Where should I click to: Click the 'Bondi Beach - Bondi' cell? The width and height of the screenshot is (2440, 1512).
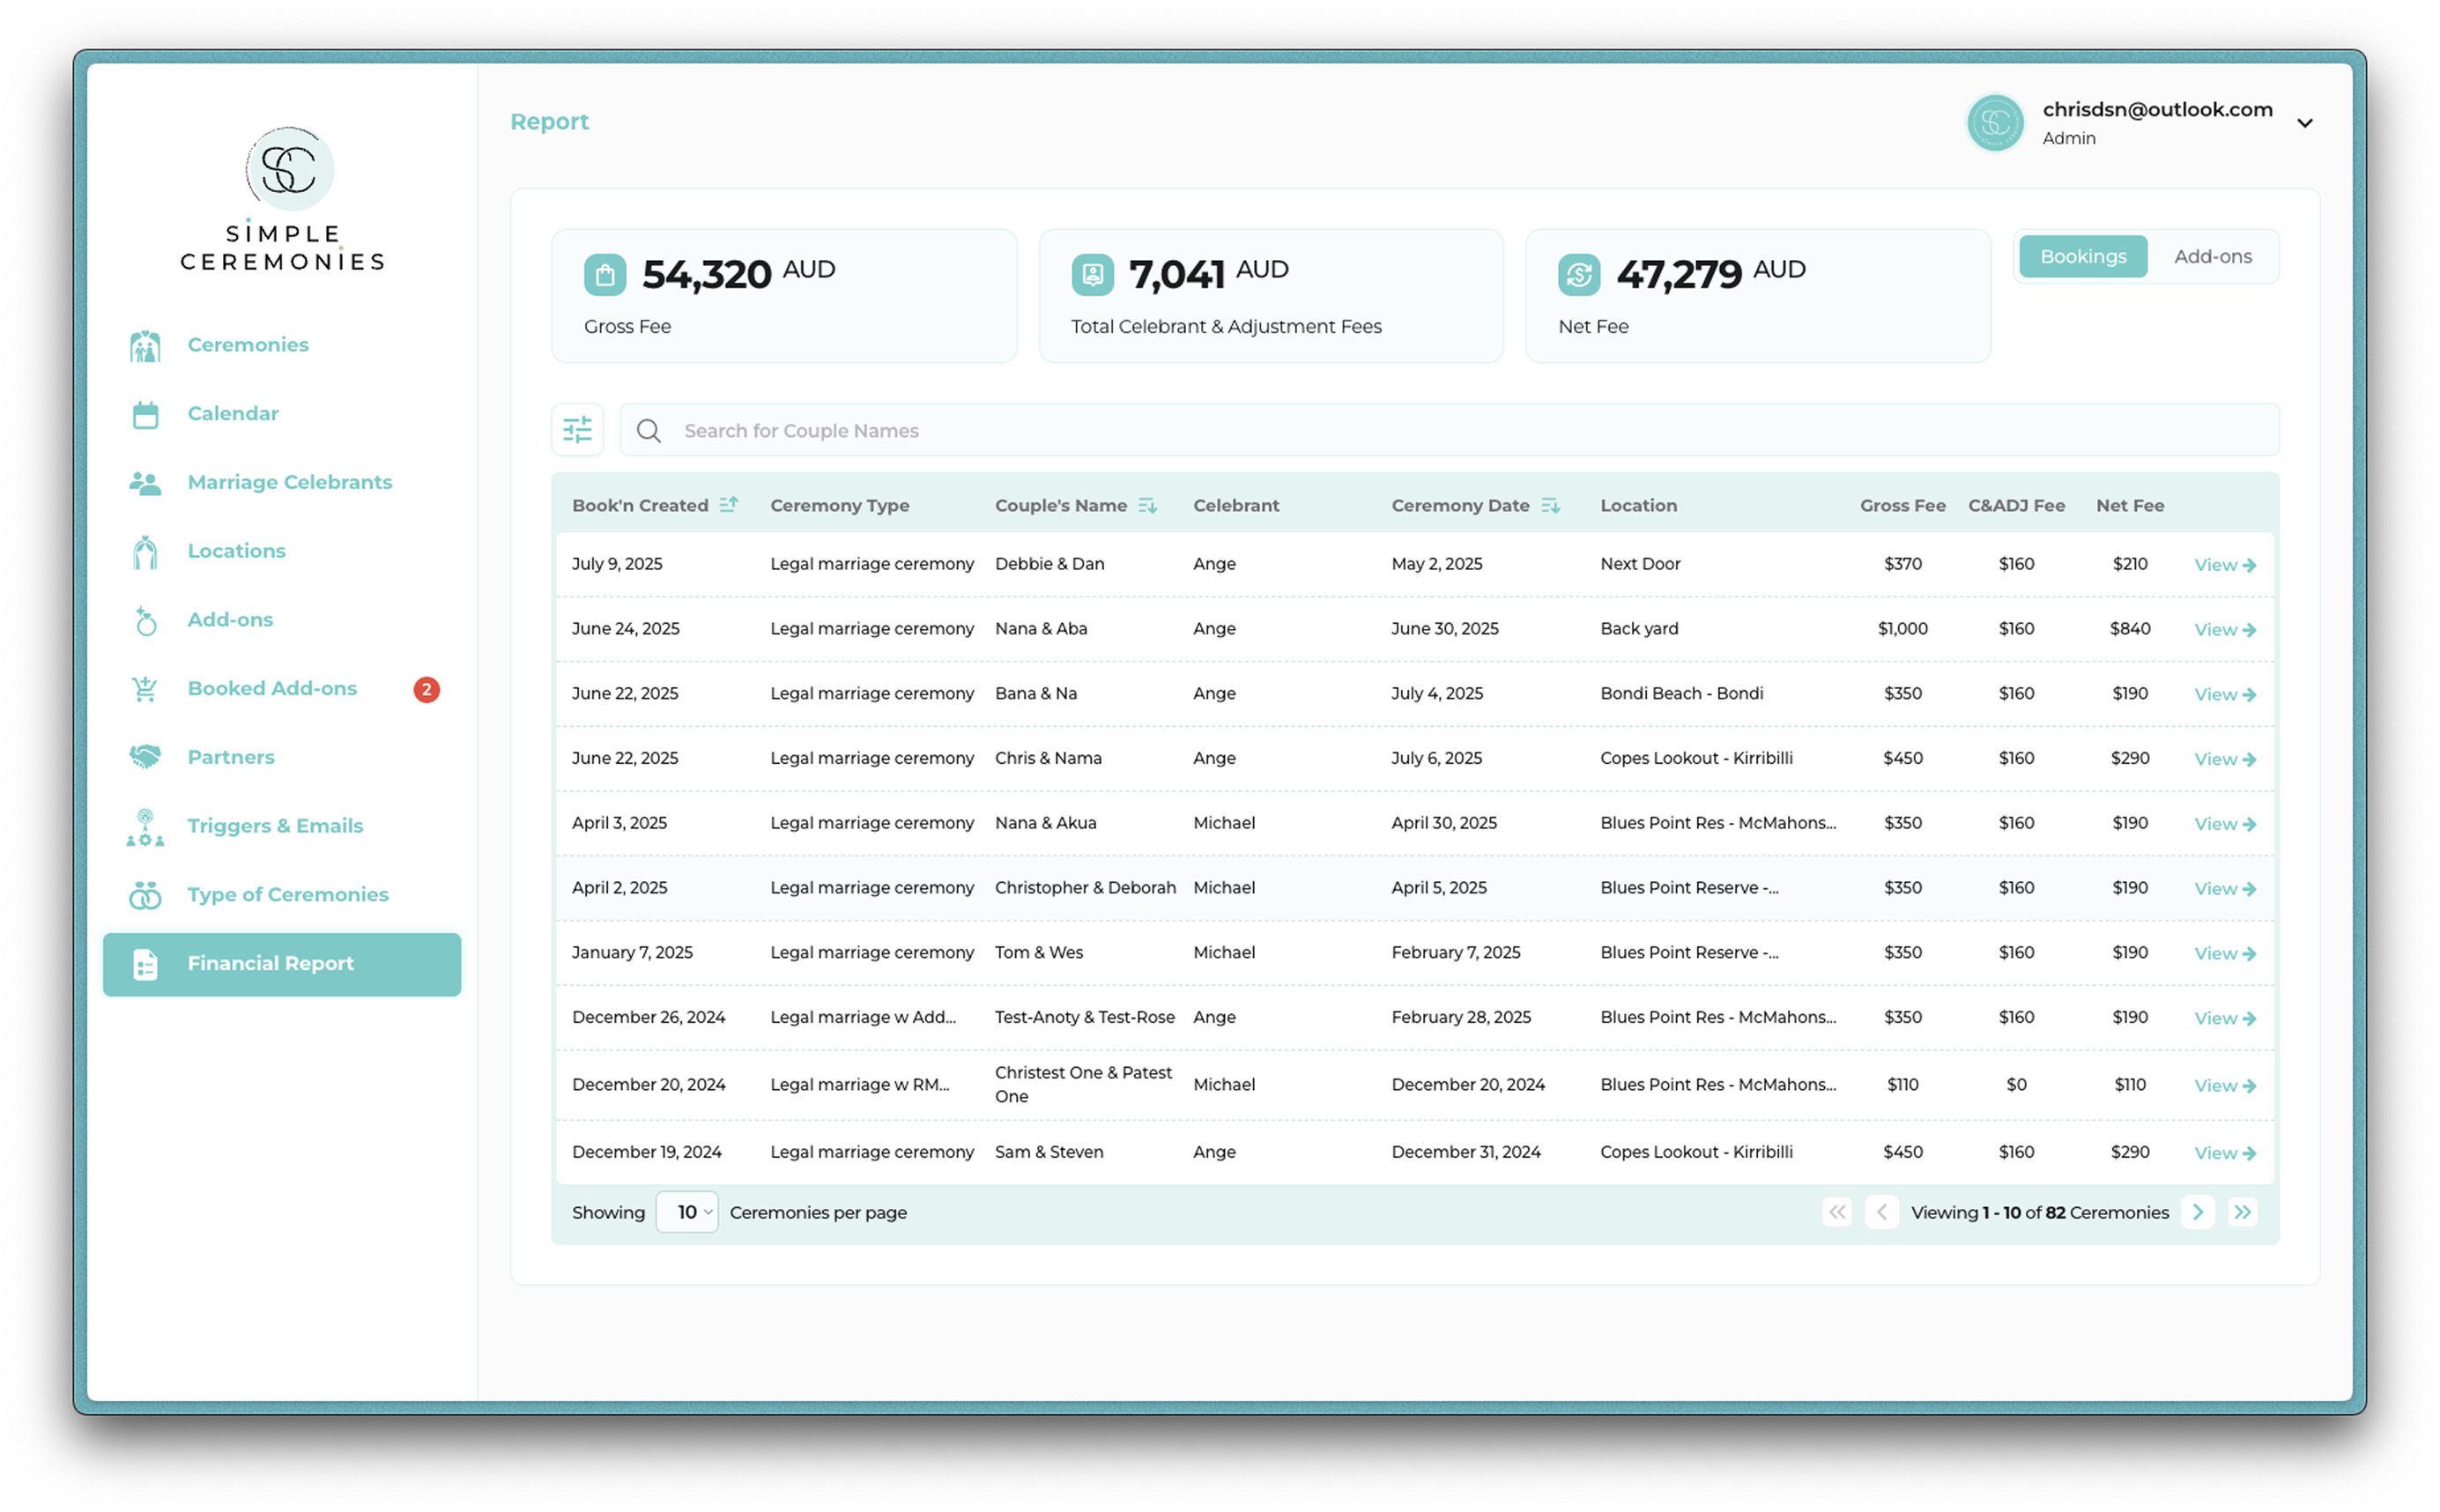click(1682, 694)
